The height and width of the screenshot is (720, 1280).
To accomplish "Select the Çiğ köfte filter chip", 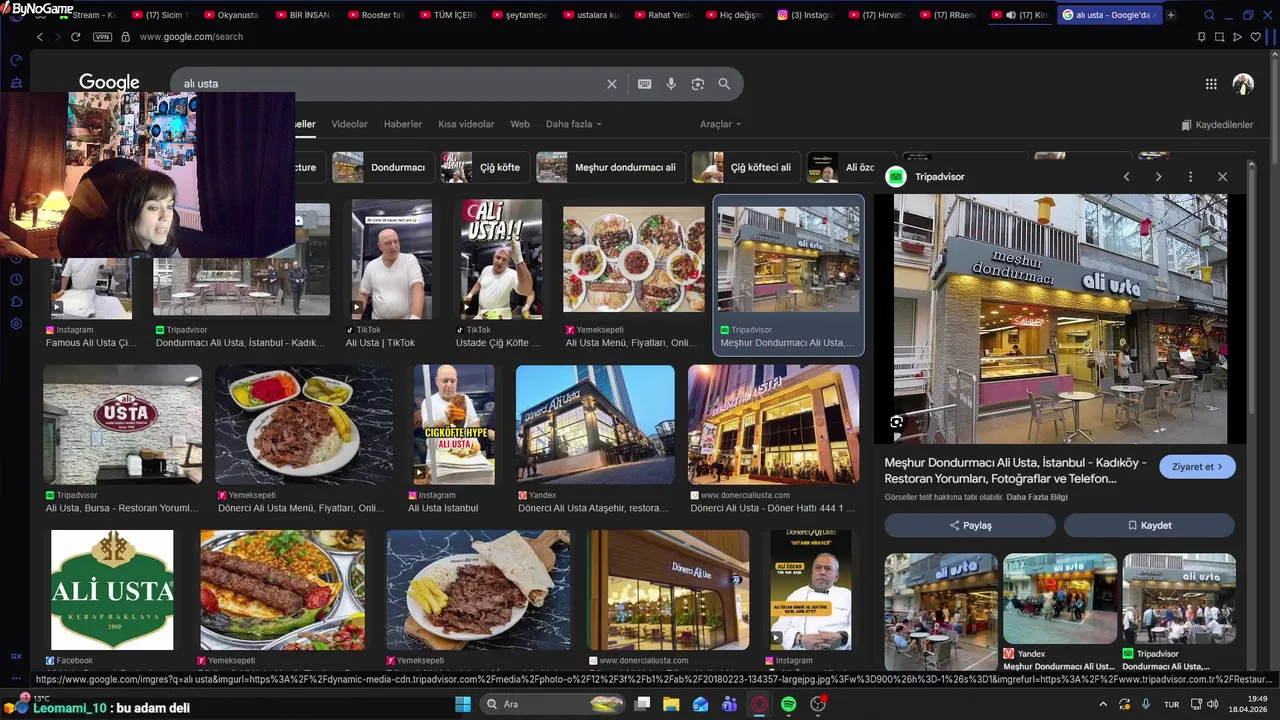I will pyautogui.click(x=483, y=167).
